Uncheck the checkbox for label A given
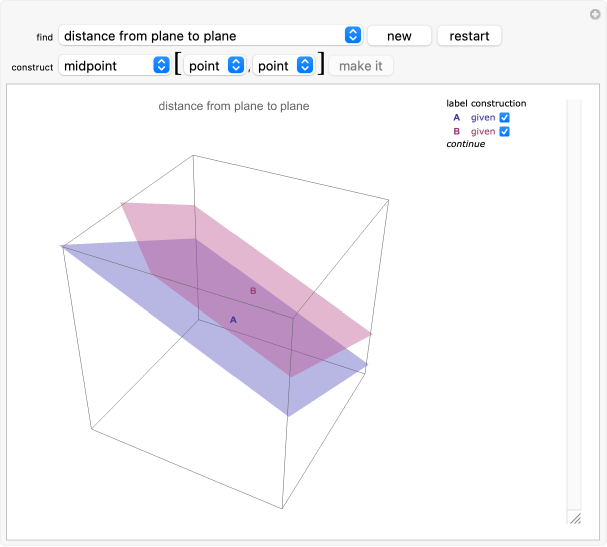This screenshot has width=607, height=547. coord(505,117)
